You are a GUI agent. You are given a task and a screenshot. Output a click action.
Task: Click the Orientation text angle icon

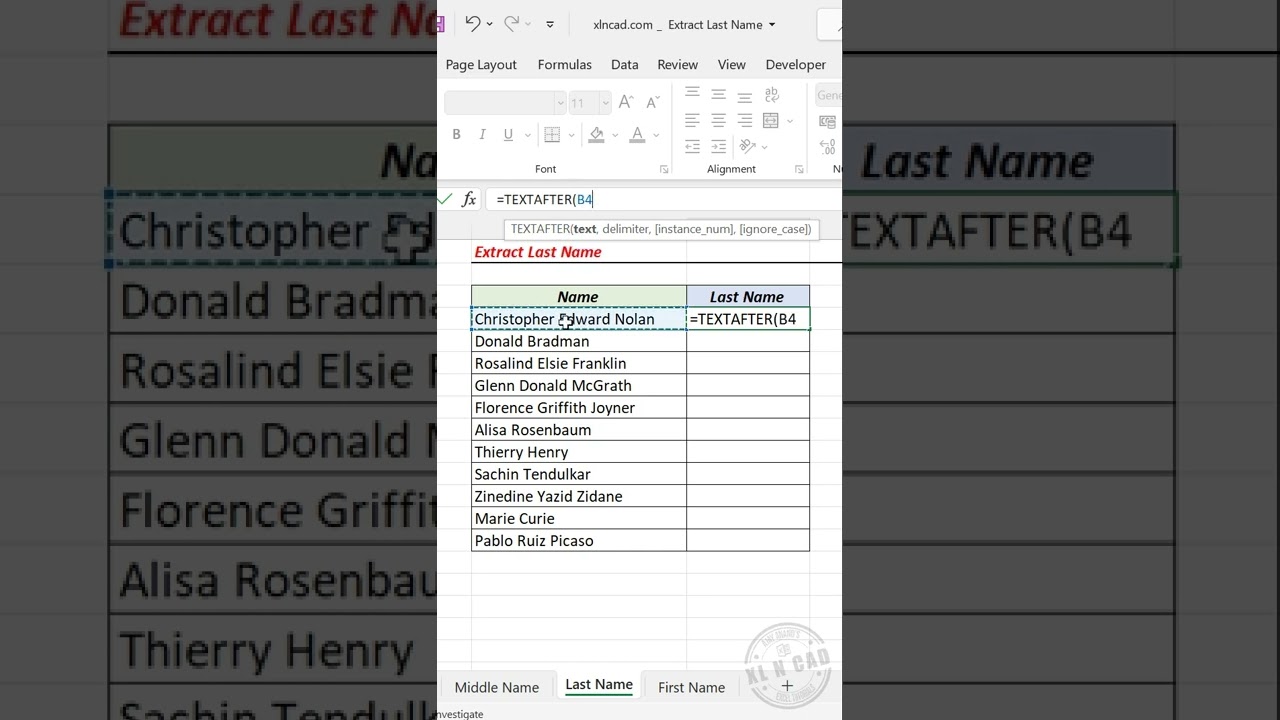click(748, 146)
